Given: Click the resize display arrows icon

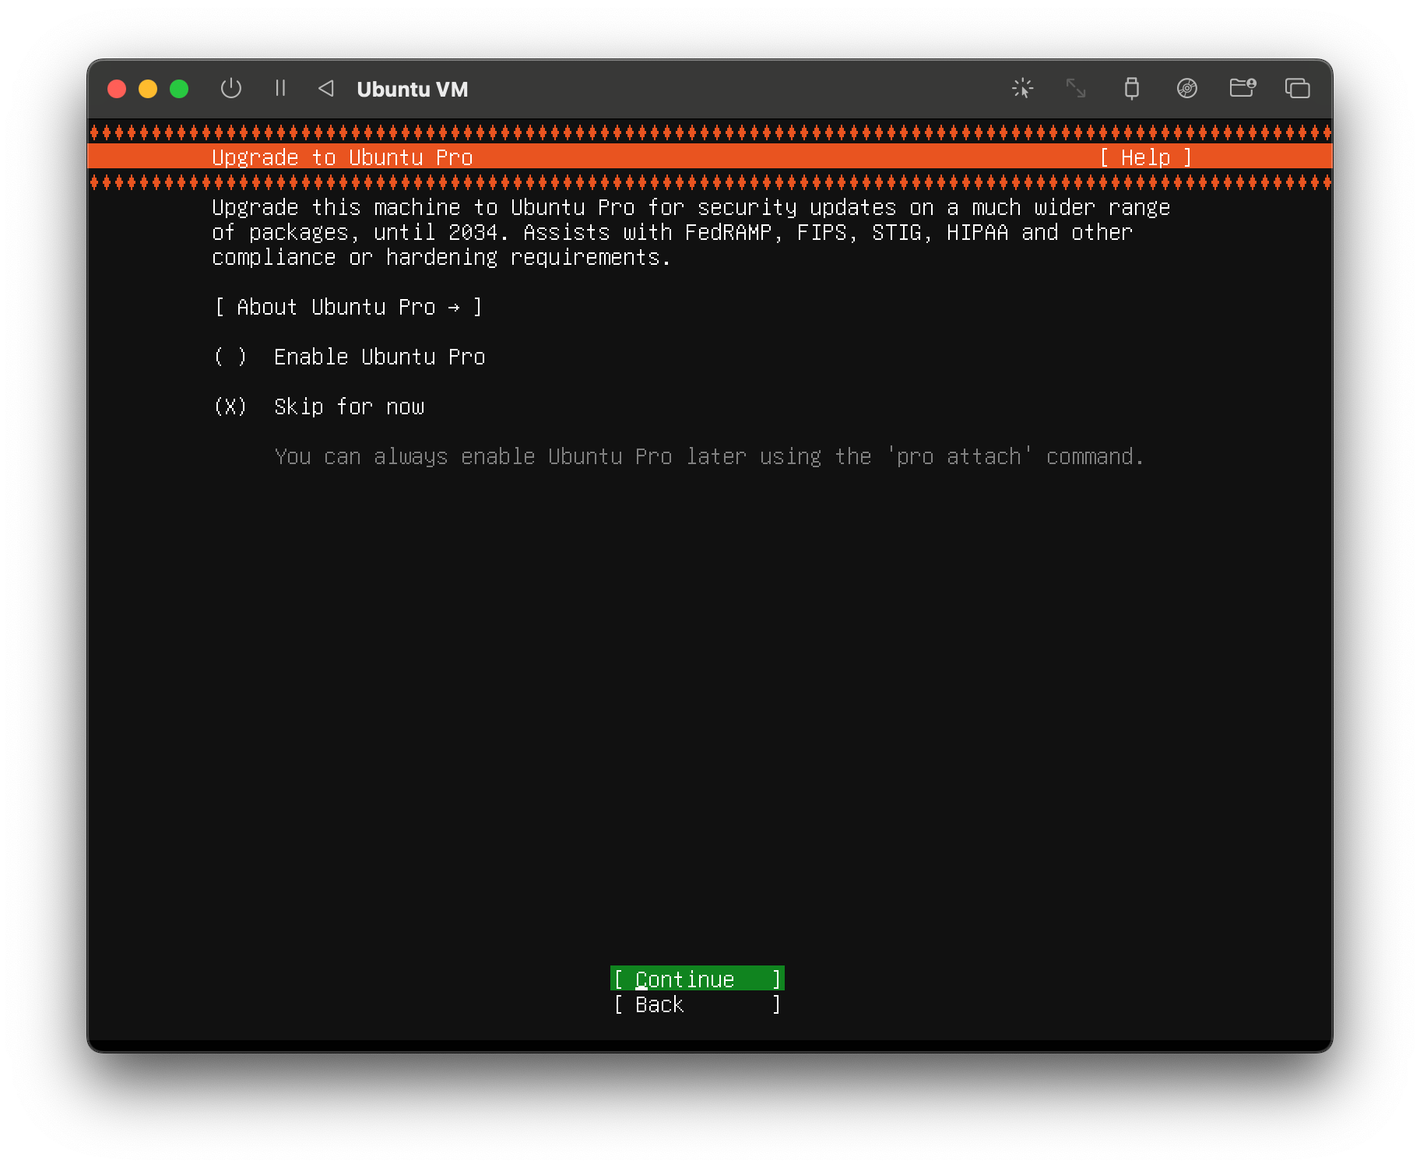Looking at the screenshot, I should 1076,88.
